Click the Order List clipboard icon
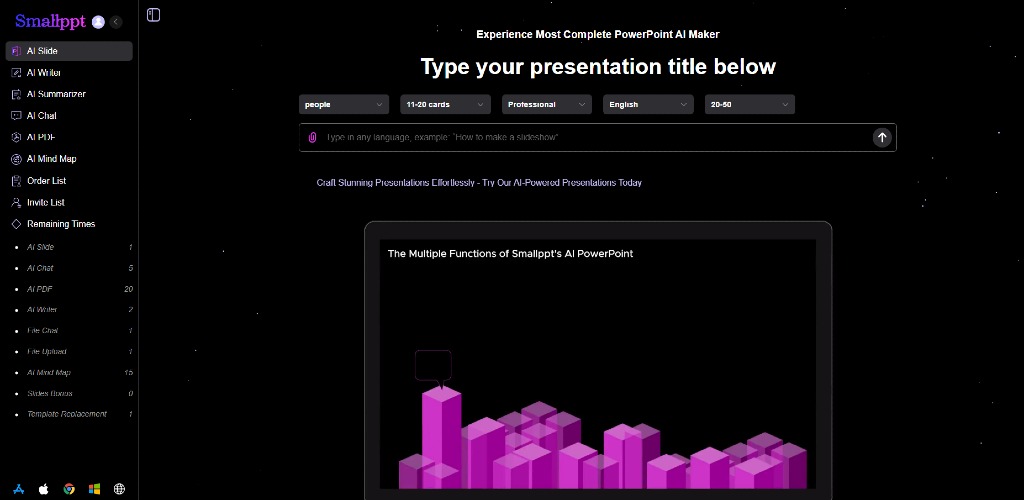Viewport: 1024px width, 500px height. pyautogui.click(x=16, y=180)
